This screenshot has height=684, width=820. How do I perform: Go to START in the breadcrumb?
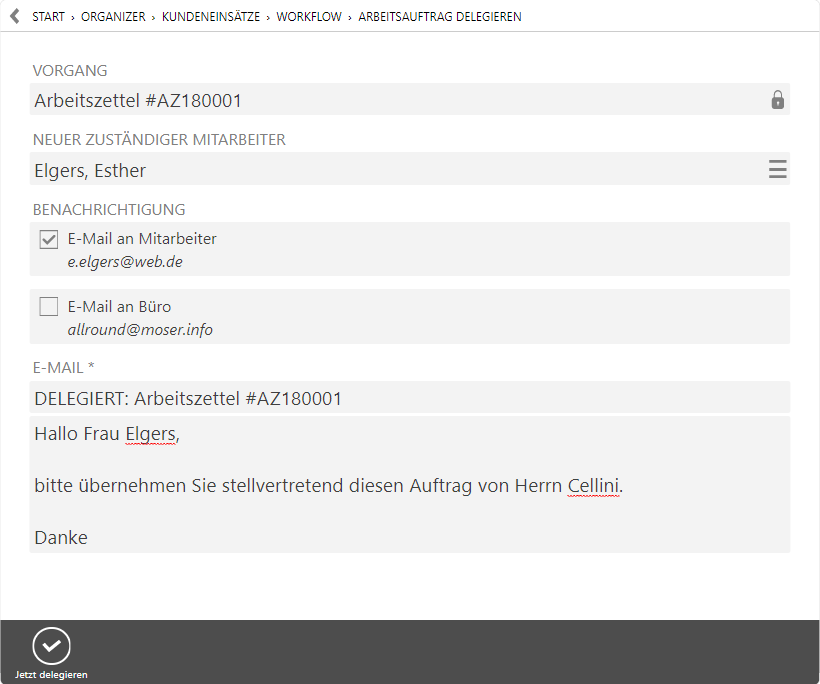(x=49, y=17)
